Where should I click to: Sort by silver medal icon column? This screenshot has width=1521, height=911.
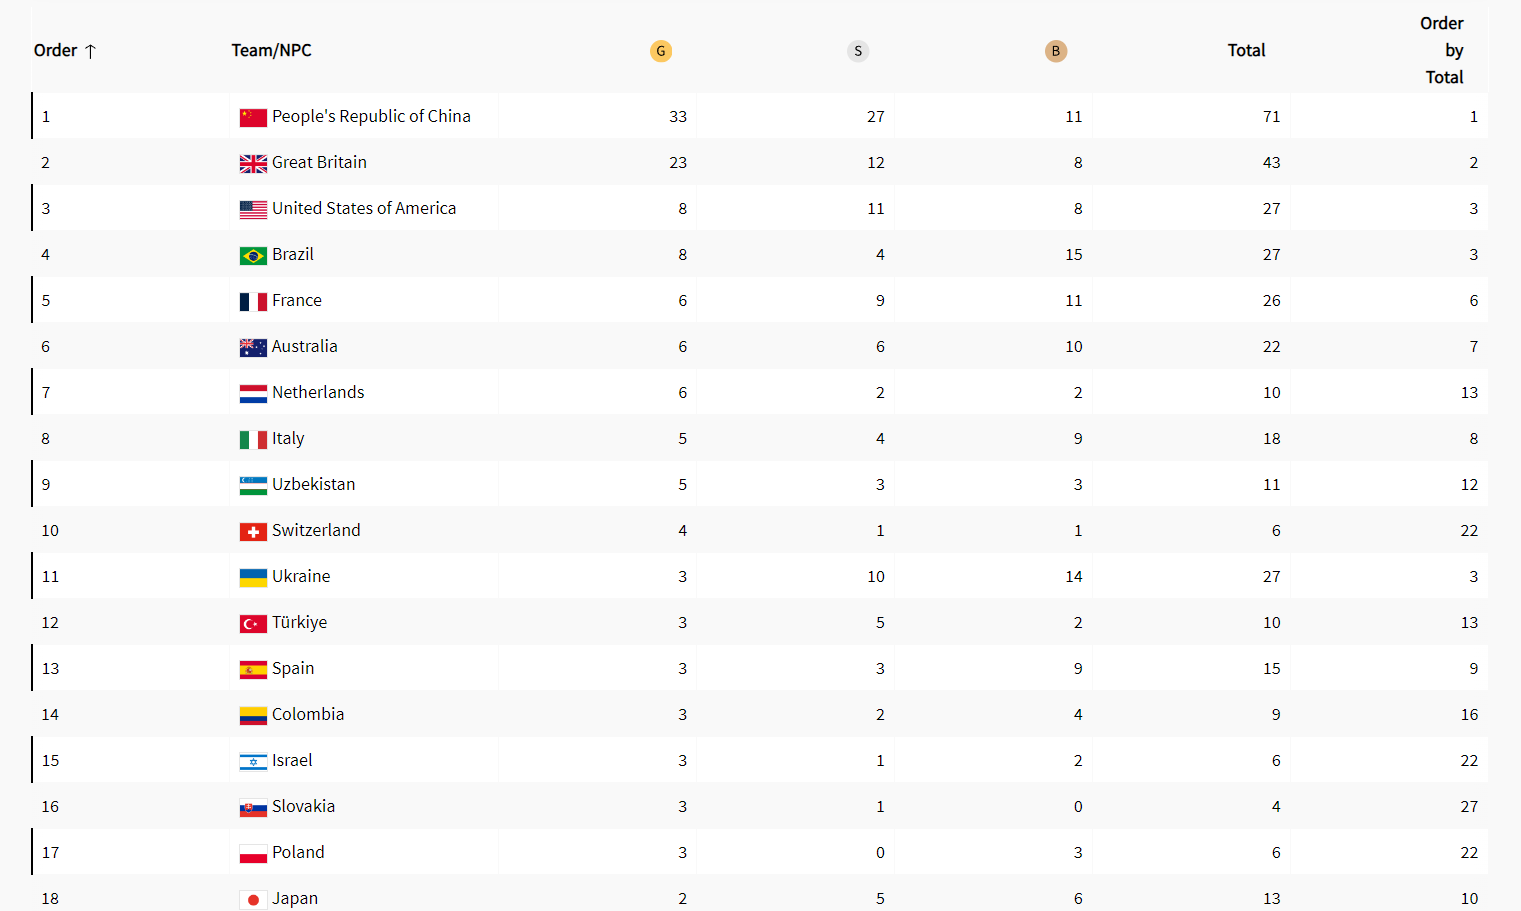pyautogui.click(x=858, y=51)
